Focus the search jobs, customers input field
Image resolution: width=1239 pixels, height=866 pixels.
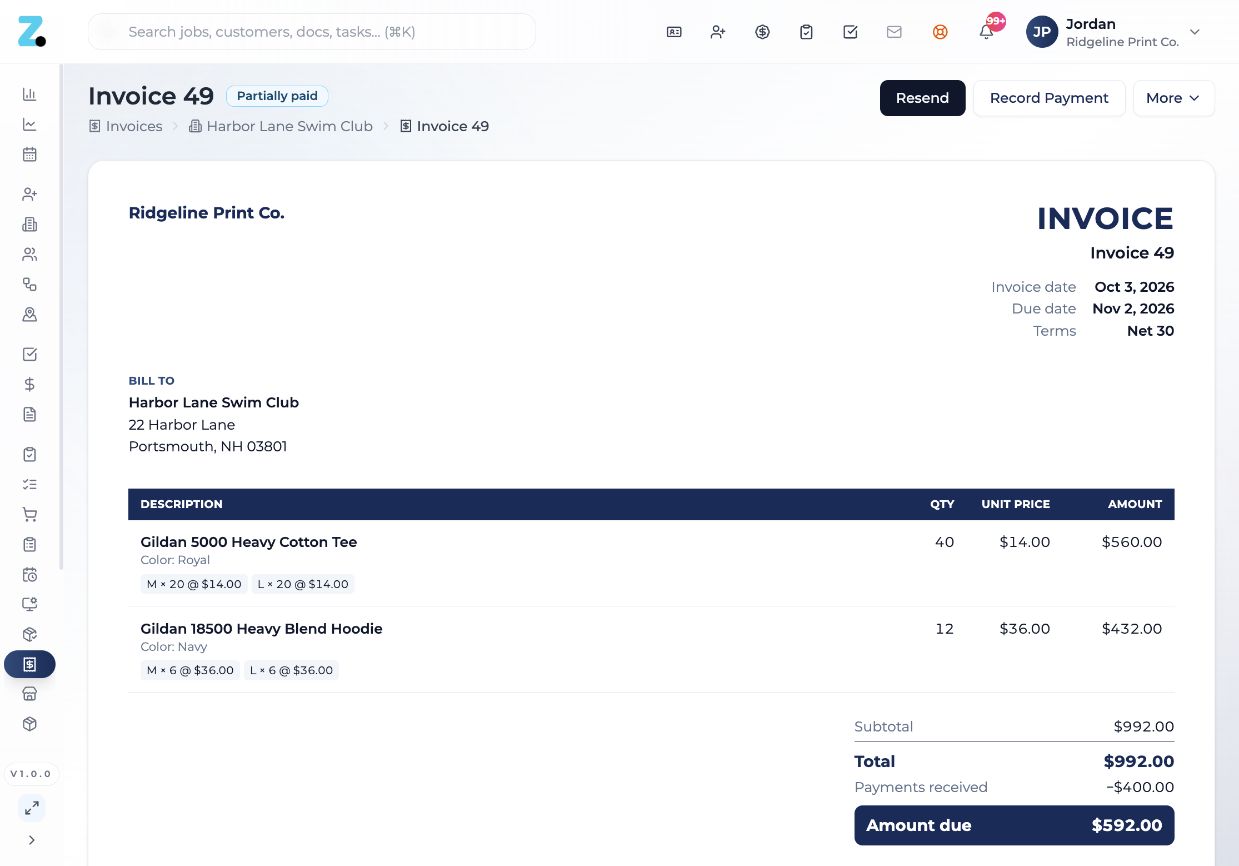coord(312,32)
